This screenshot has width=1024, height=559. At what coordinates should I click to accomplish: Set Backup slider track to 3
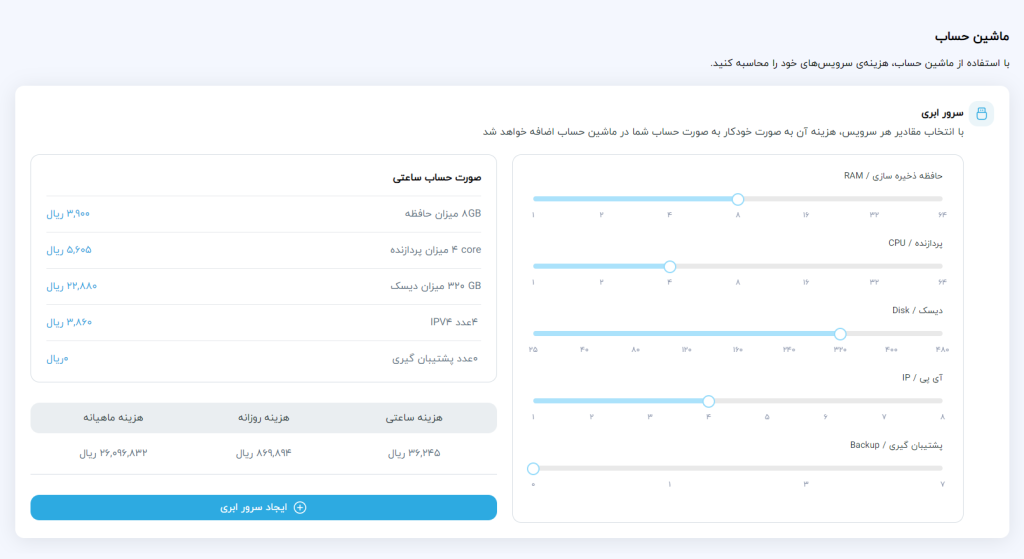pyautogui.click(x=806, y=468)
